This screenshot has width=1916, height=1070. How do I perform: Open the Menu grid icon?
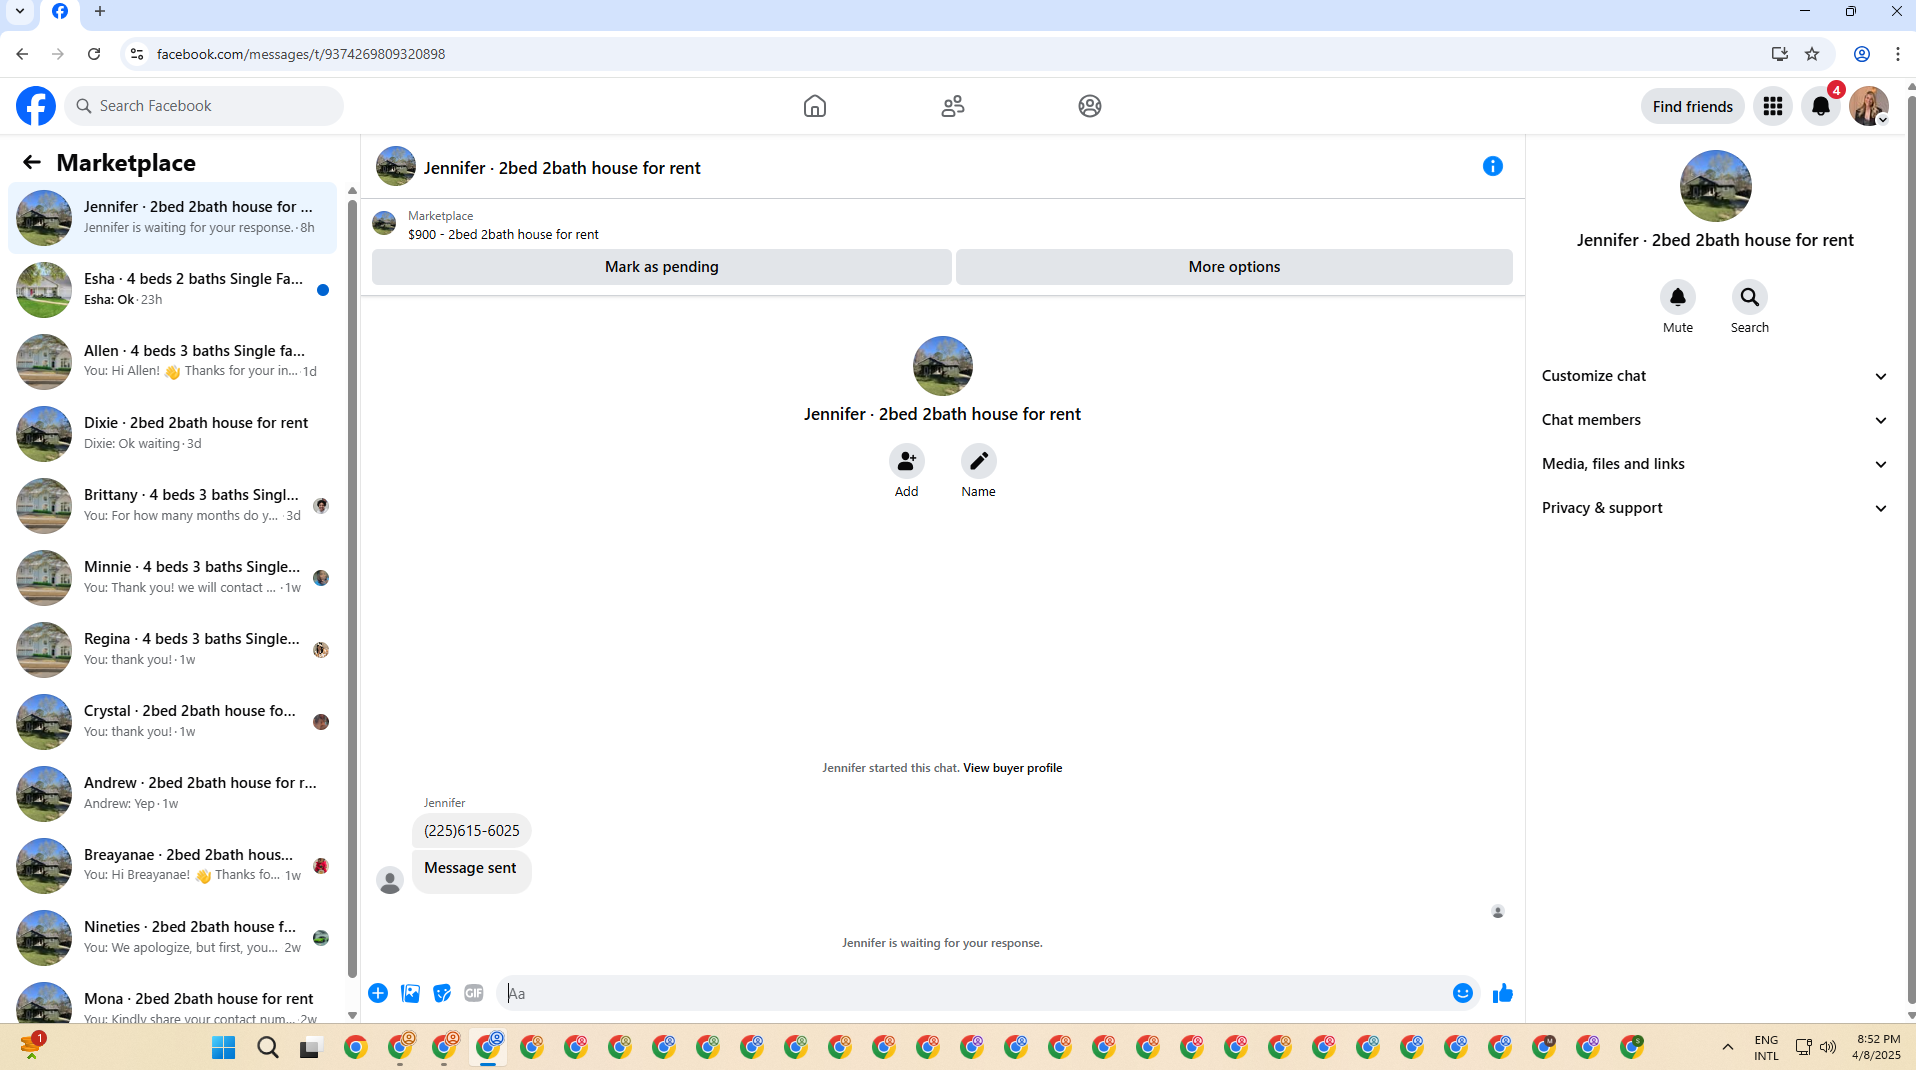1773,106
